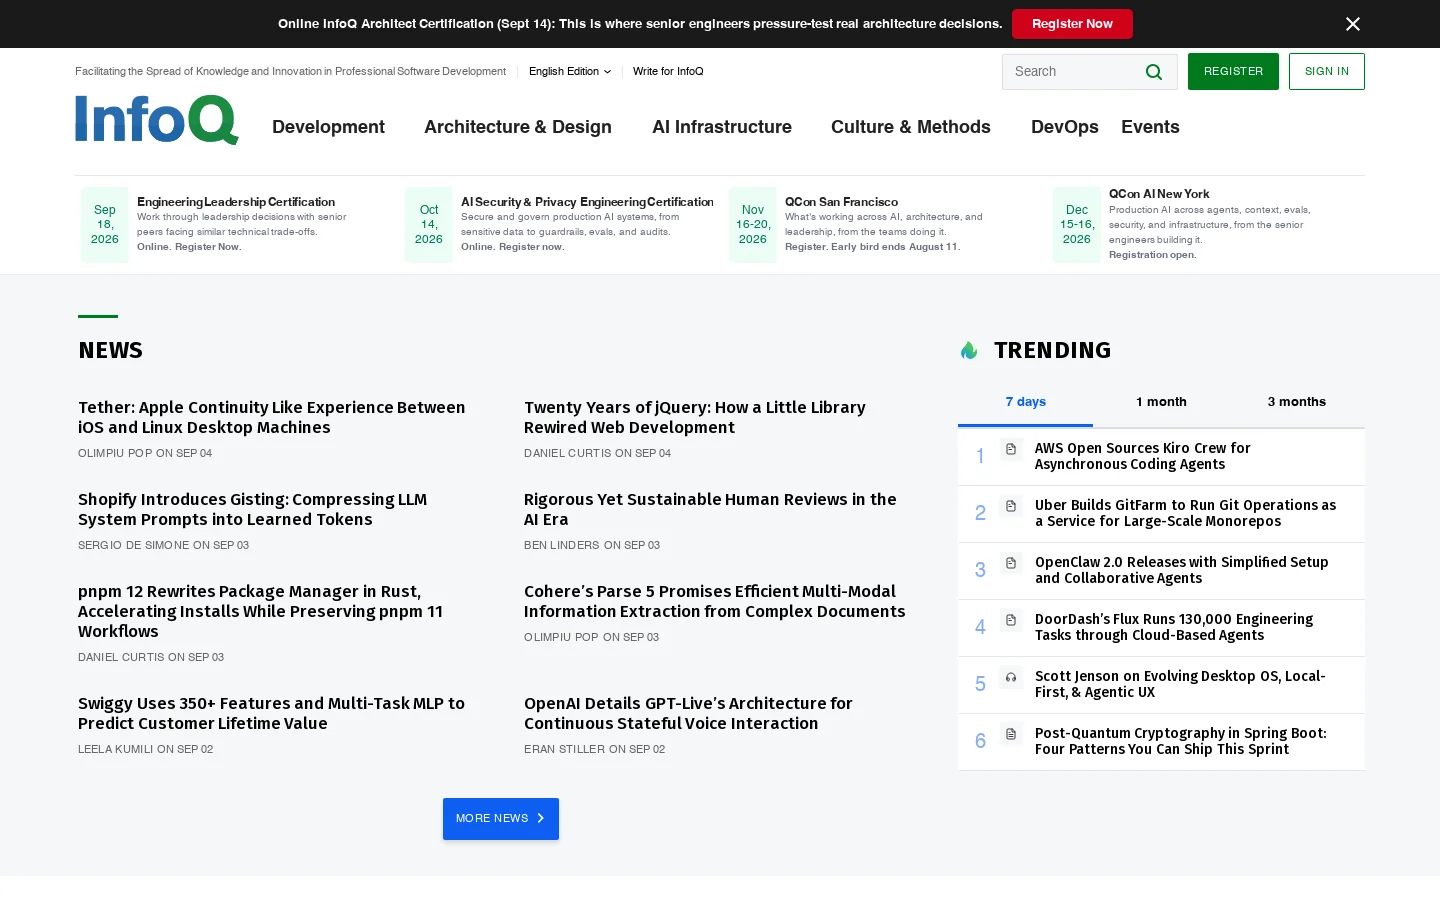Open the Architecture & Design menu

(518, 127)
